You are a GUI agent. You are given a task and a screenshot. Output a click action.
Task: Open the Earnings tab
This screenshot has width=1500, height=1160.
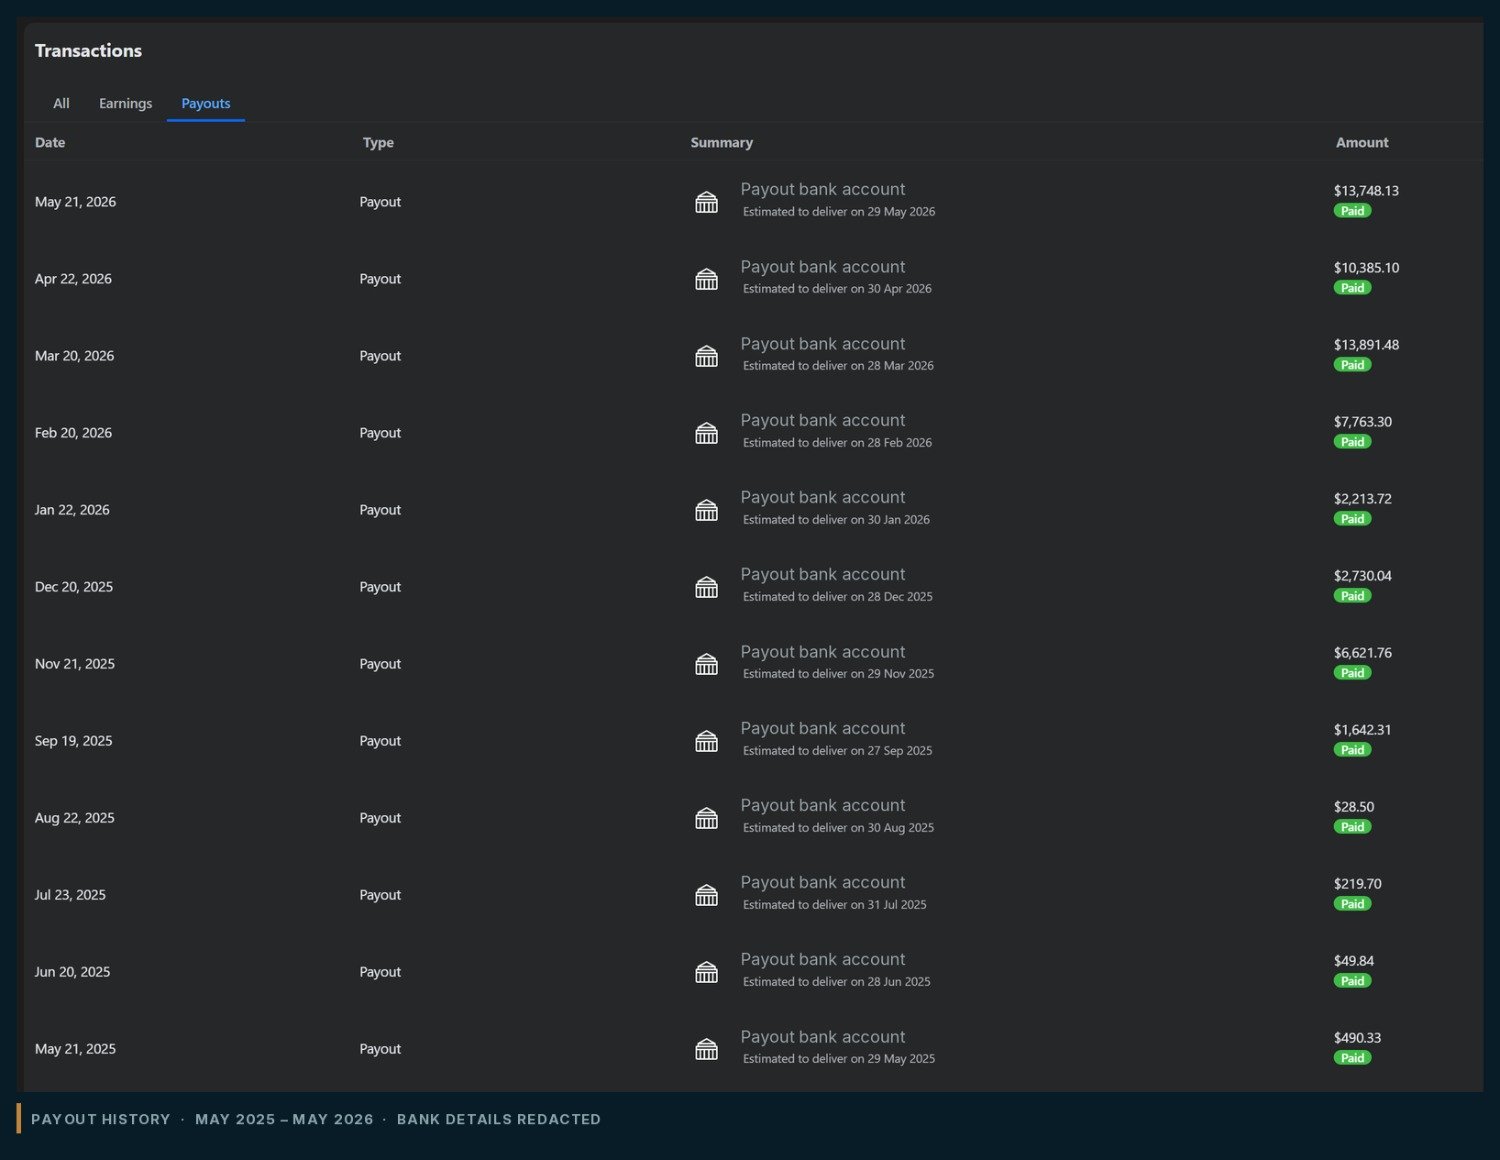126,103
